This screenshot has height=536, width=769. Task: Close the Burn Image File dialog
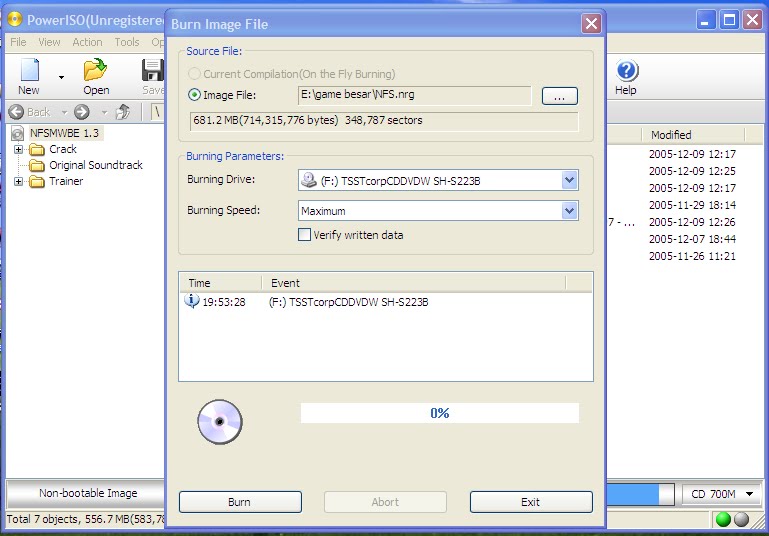tap(591, 23)
